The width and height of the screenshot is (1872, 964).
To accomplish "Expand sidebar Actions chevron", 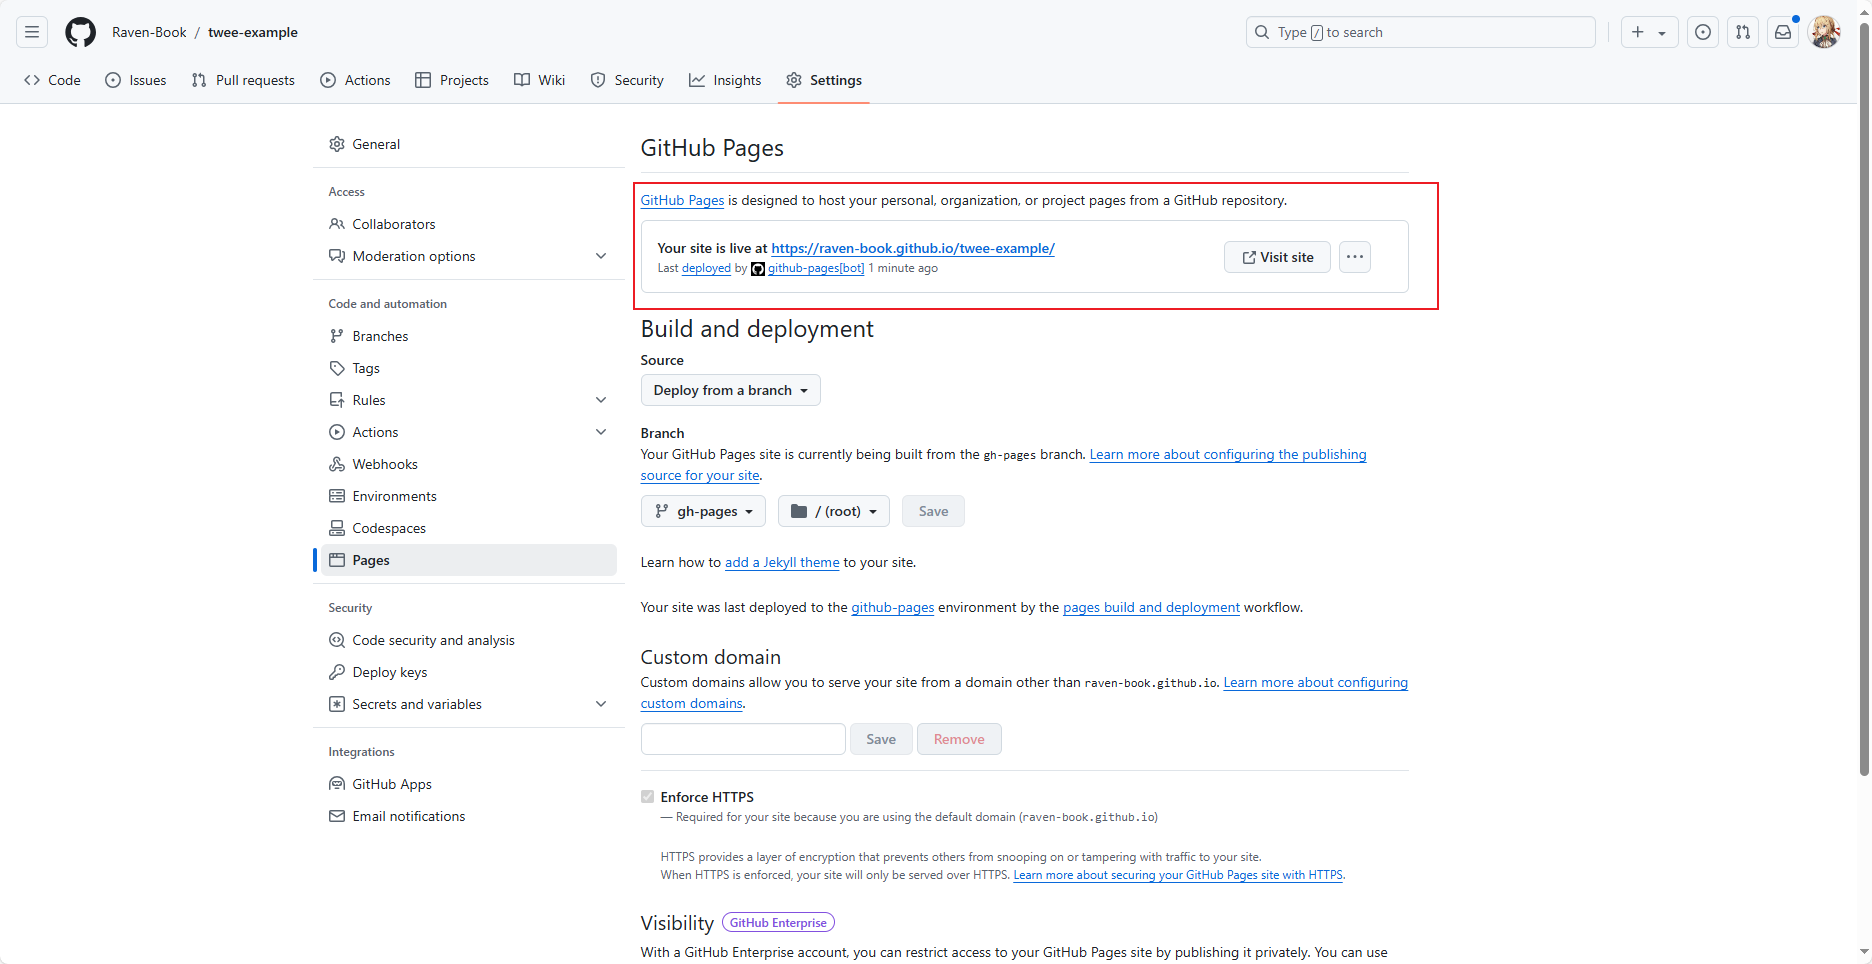I will click(x=601, y=432).
